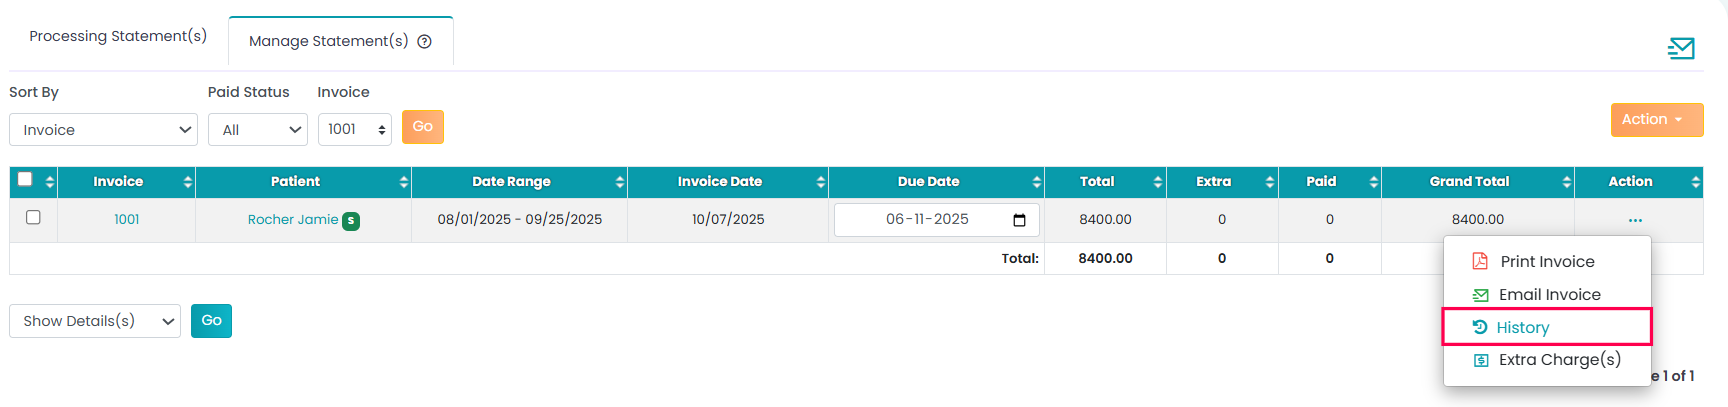Image resolution: width=1728 pixels, height=407 pixels.
Task: Check the checkbox for invoice 1001 row
Action: (33, 217)
